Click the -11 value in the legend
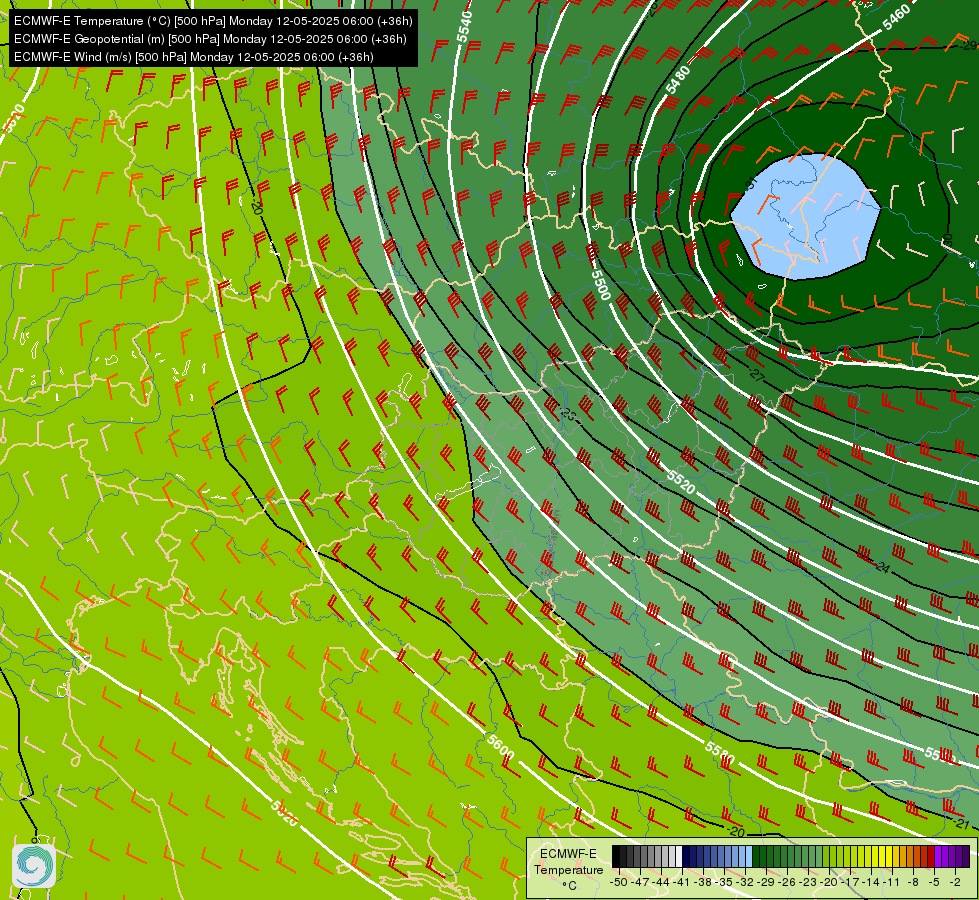979x900 pixels. coord(892,882)
